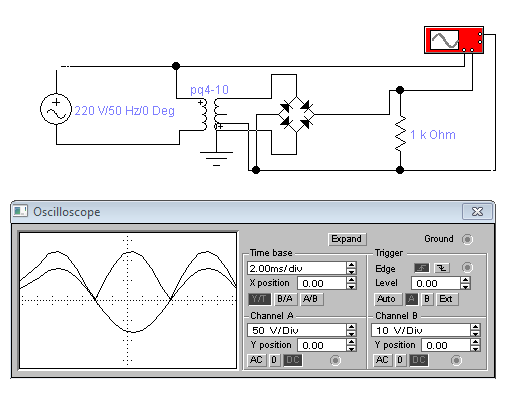
Task: Click the 1 k Ohm label
Action: [433, 135]
